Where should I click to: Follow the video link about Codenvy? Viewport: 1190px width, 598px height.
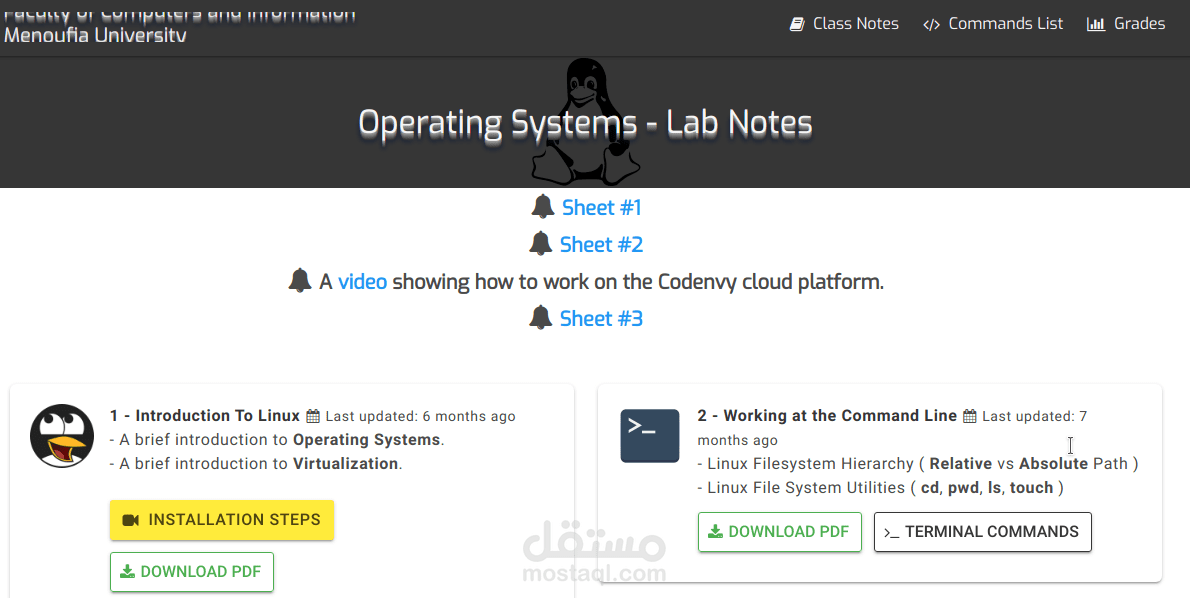coord(362,282)
